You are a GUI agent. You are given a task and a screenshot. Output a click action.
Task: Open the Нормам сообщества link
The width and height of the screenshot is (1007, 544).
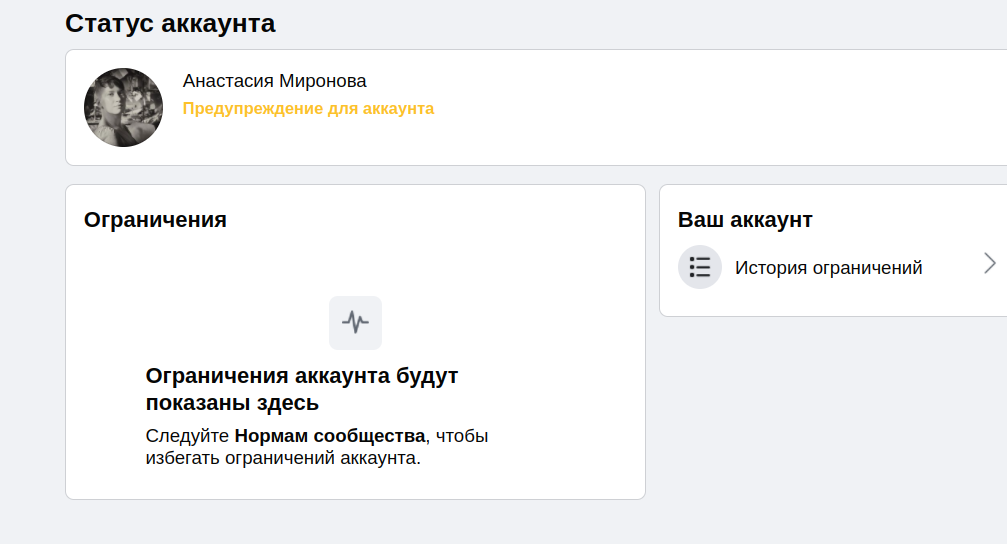coord(329,435)
